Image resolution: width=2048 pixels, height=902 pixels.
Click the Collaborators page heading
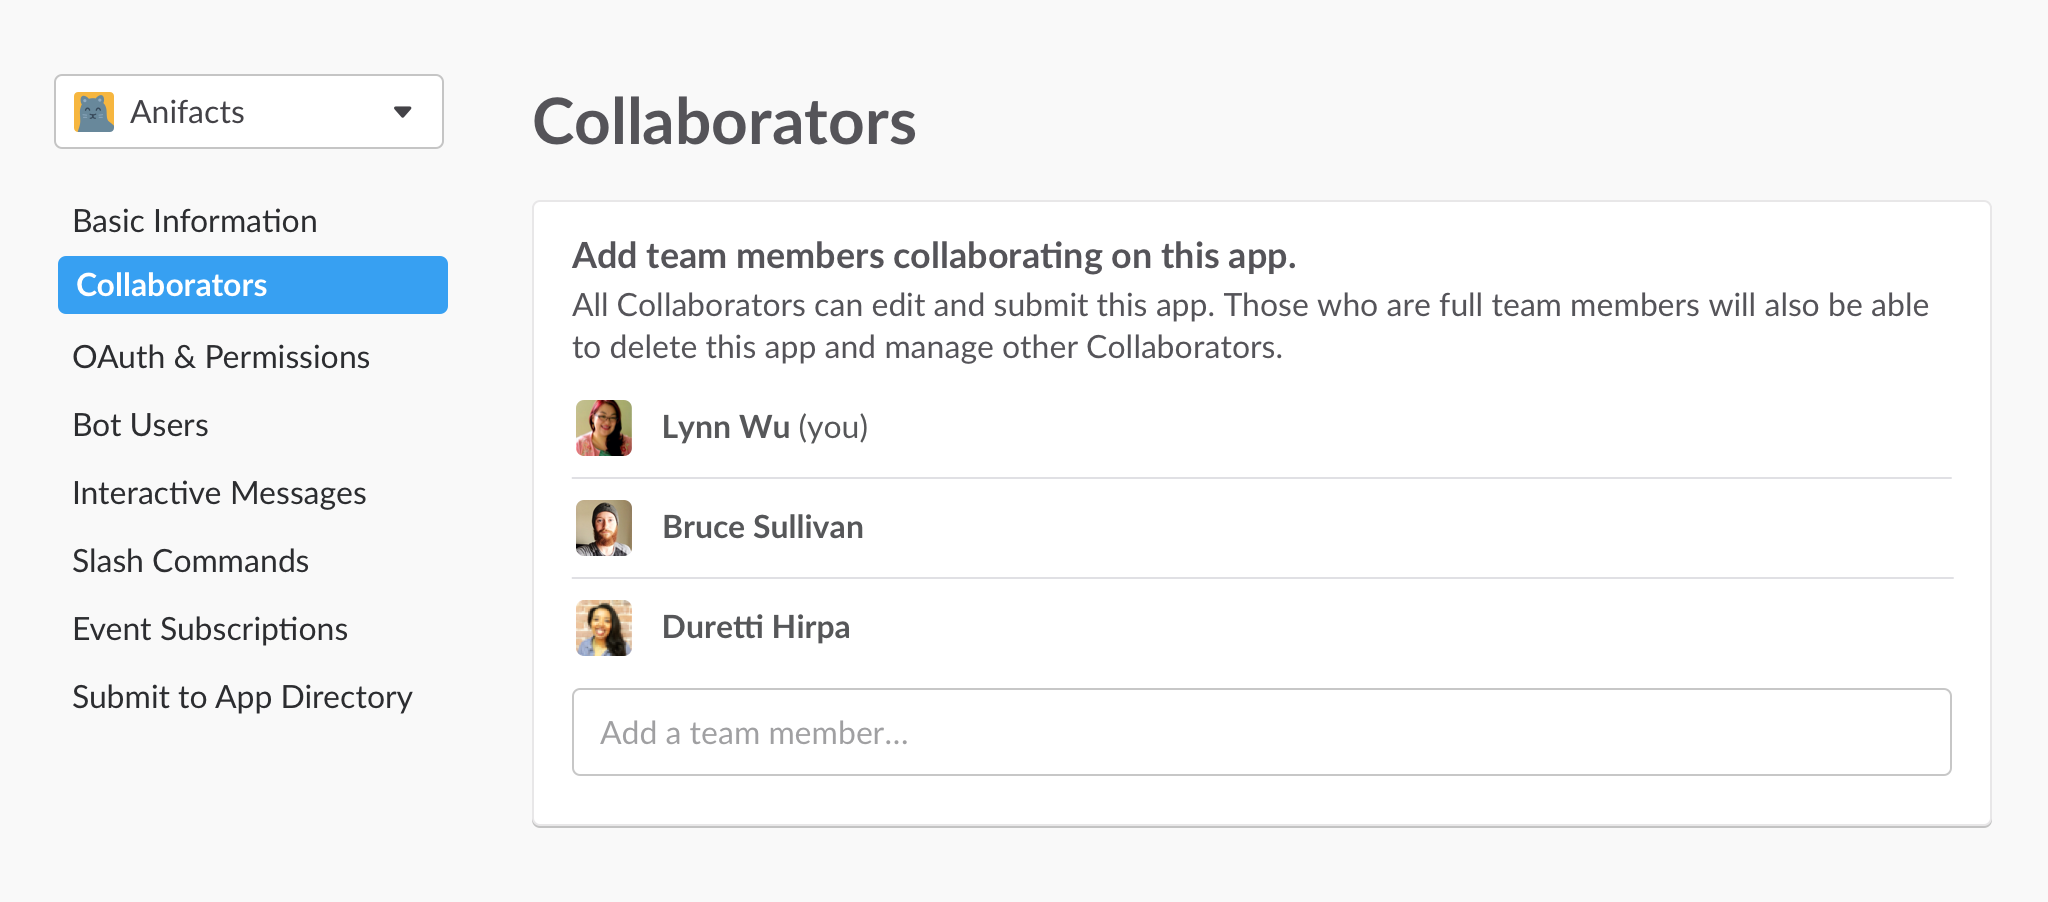click(725, 122)
